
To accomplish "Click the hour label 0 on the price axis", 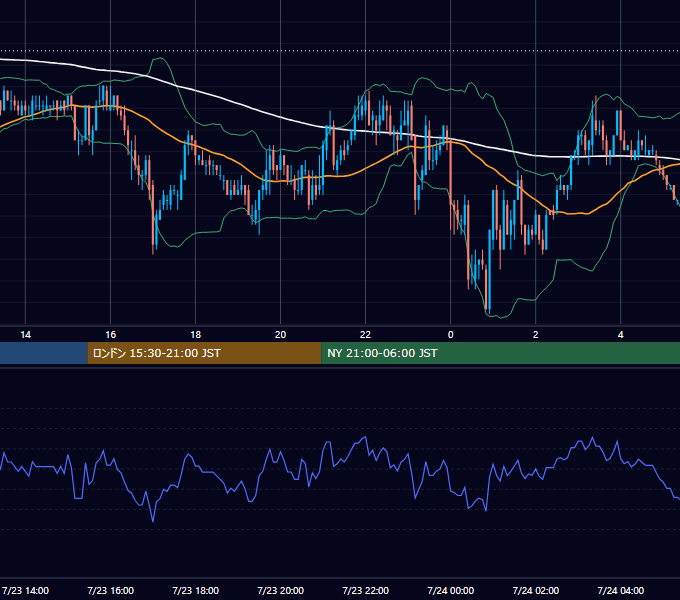I will (x=451, y=335).
